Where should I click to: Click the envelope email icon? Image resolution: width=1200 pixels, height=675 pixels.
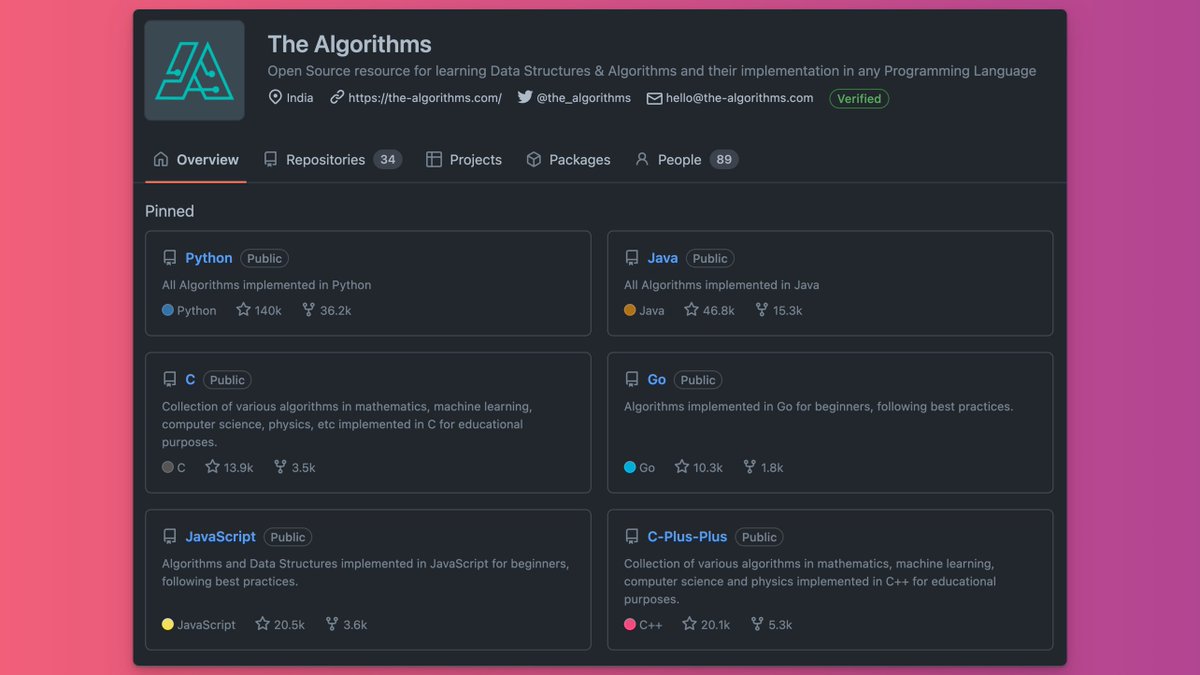655,98
